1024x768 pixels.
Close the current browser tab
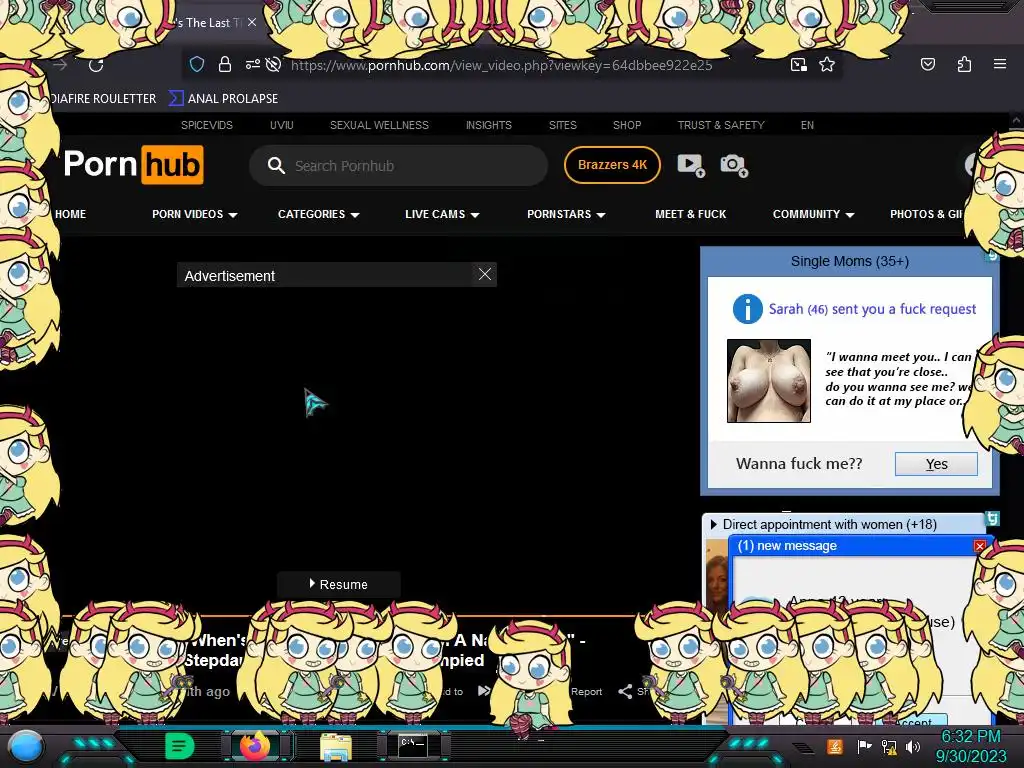(252, 22)
